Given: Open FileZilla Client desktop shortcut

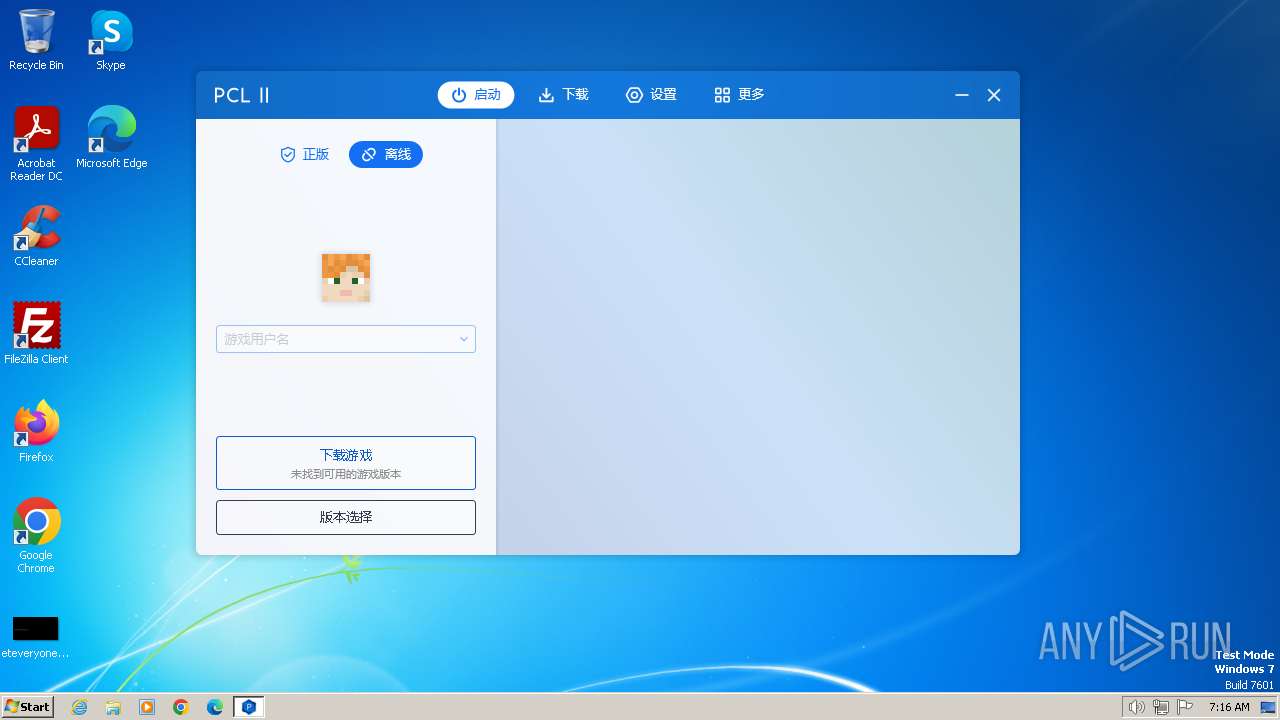Looking at the screenshot, I should pos(36,334).
